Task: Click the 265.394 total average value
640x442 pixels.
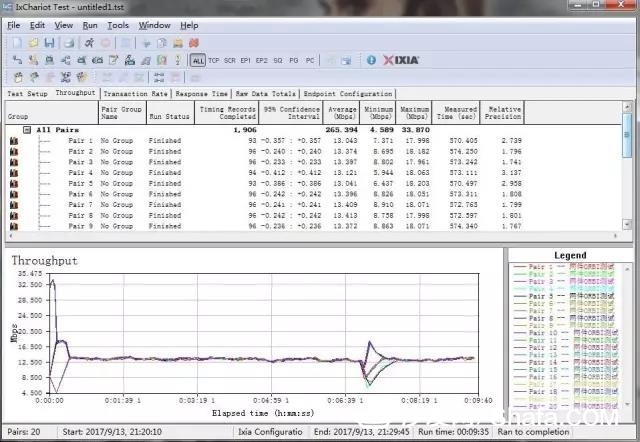Action: [x=342, y=130]
